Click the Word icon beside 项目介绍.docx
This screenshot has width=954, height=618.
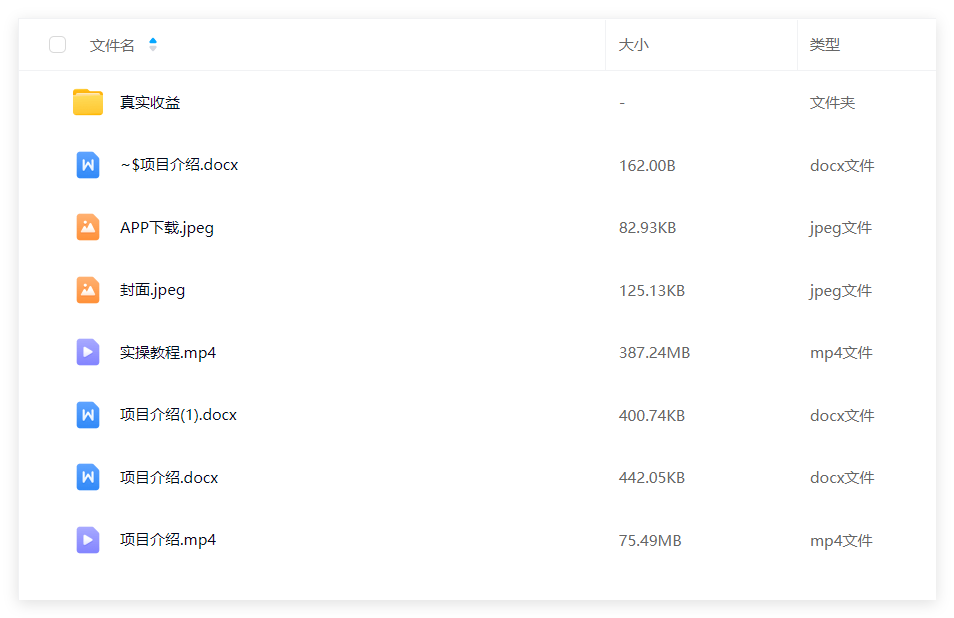click(88, 477)
